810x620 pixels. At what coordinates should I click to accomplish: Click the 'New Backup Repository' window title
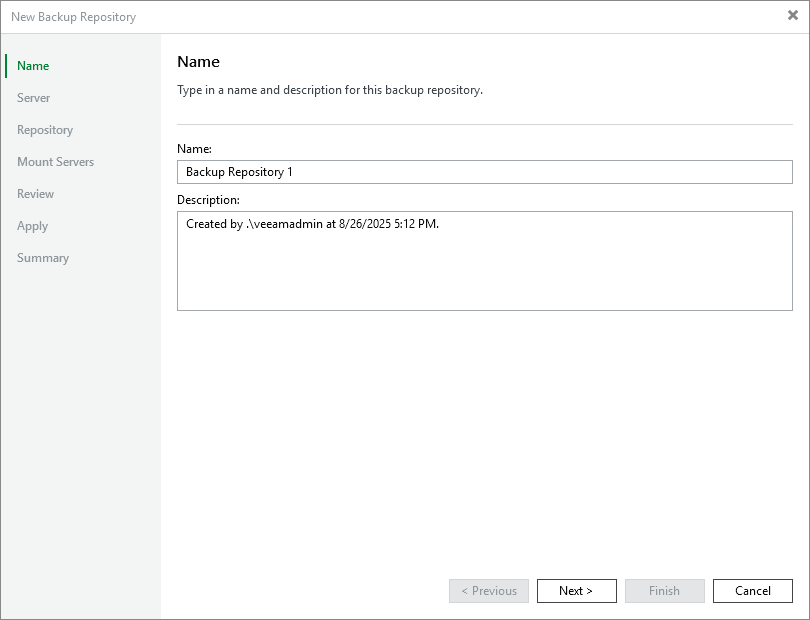point(73,17)
